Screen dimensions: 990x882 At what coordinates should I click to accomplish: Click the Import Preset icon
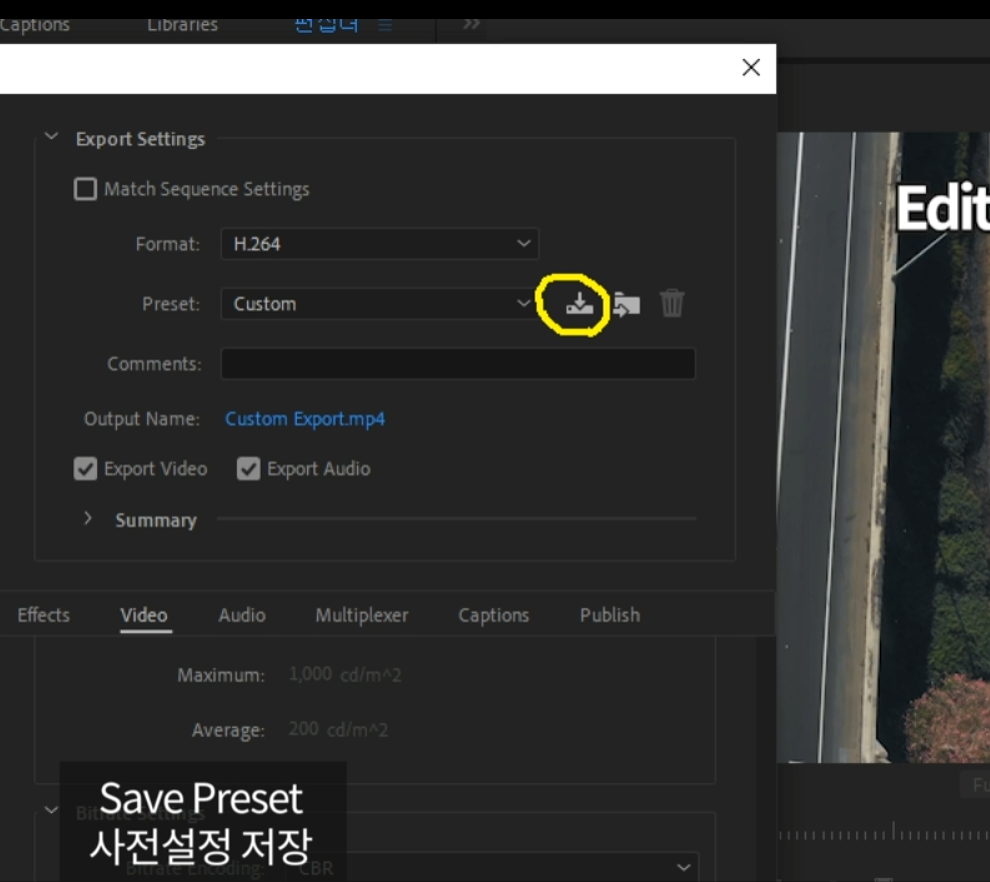tap(626, 304)
